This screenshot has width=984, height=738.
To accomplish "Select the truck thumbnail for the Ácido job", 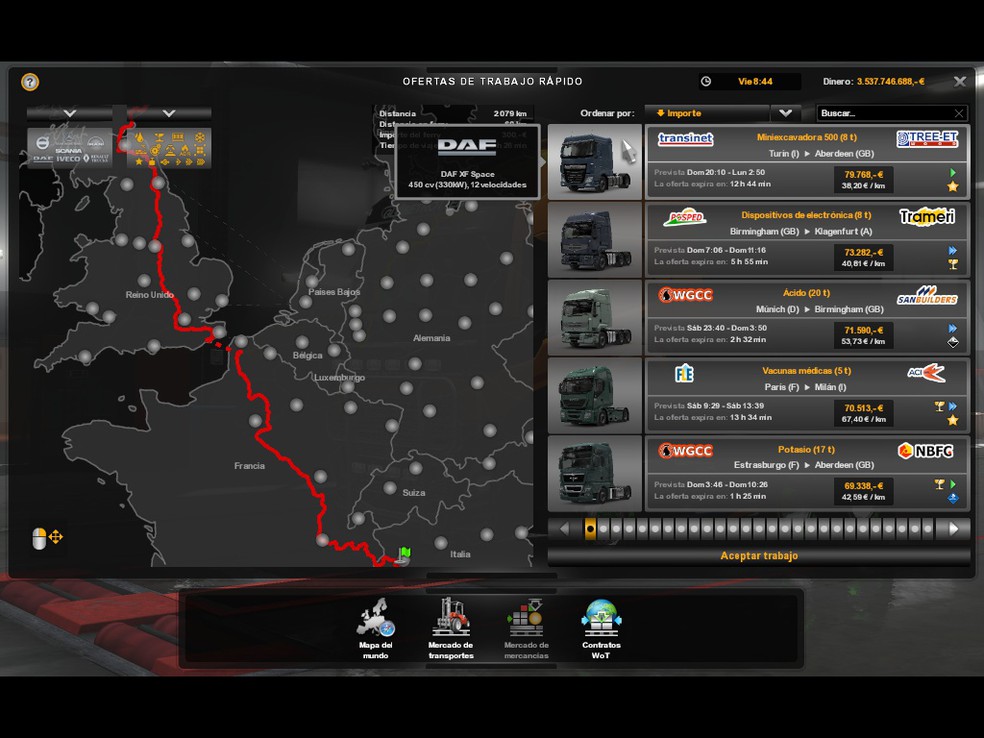I will [x=595, y=318].
